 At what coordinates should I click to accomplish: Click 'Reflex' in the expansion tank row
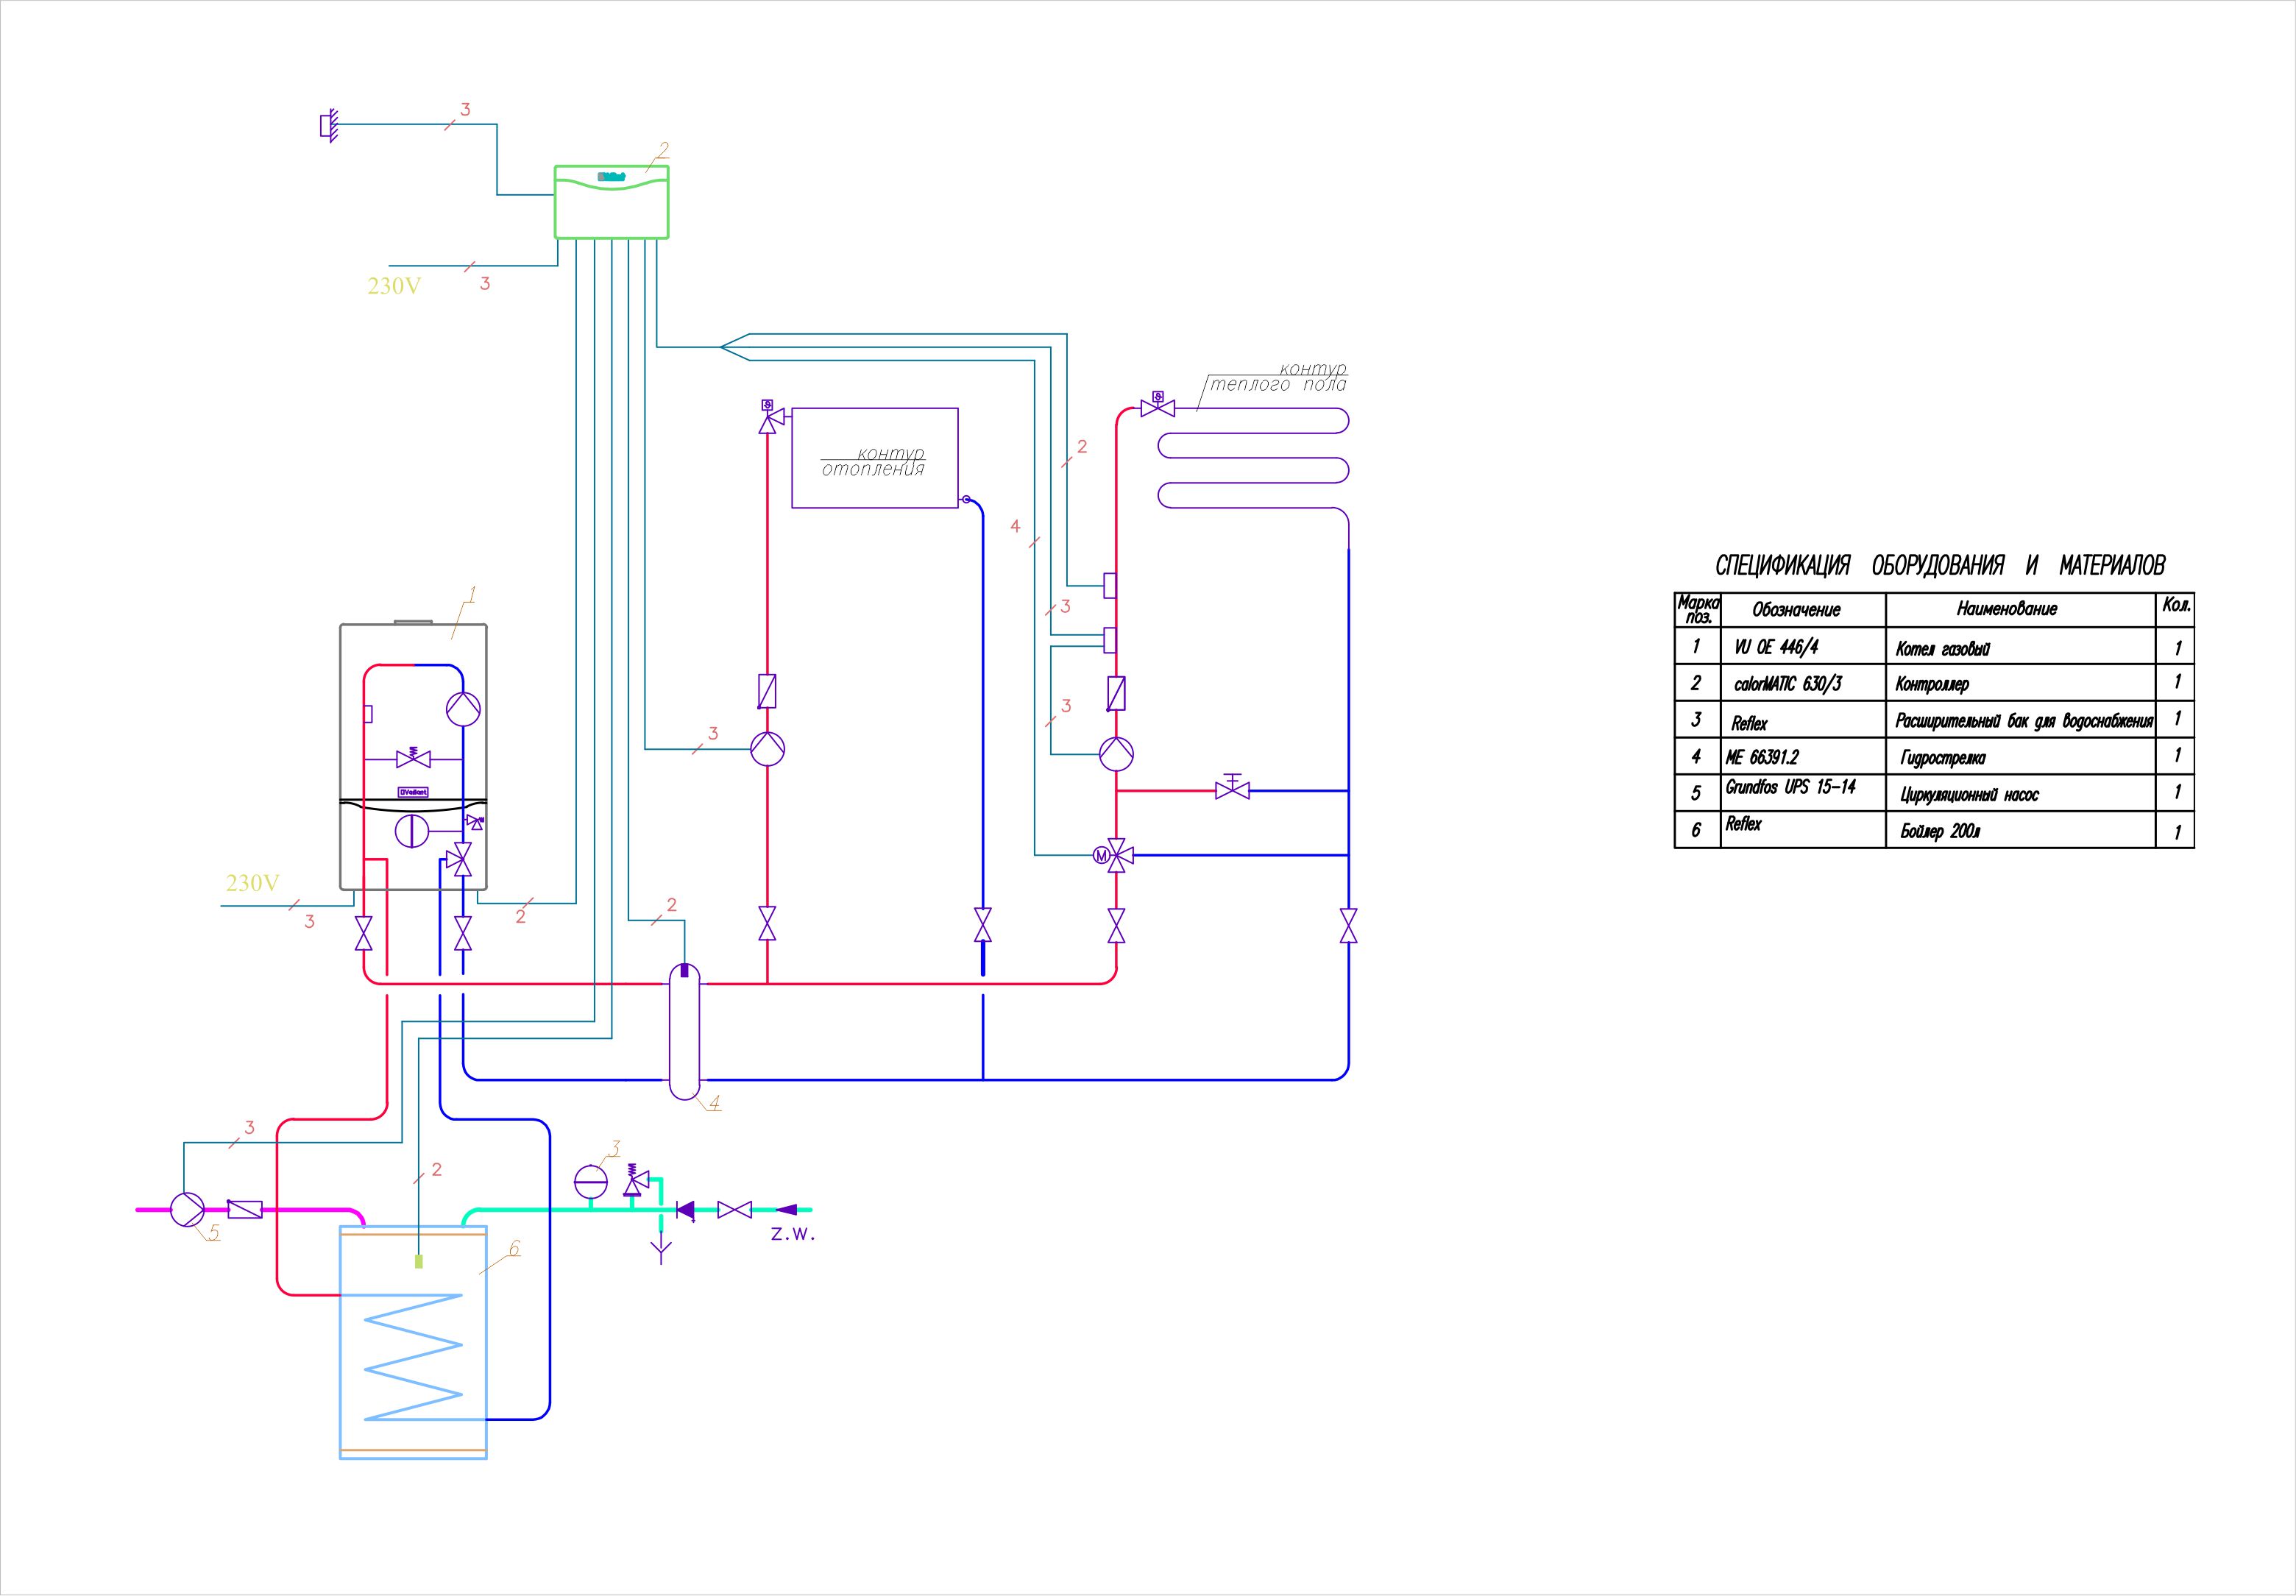coord(1749,724)
